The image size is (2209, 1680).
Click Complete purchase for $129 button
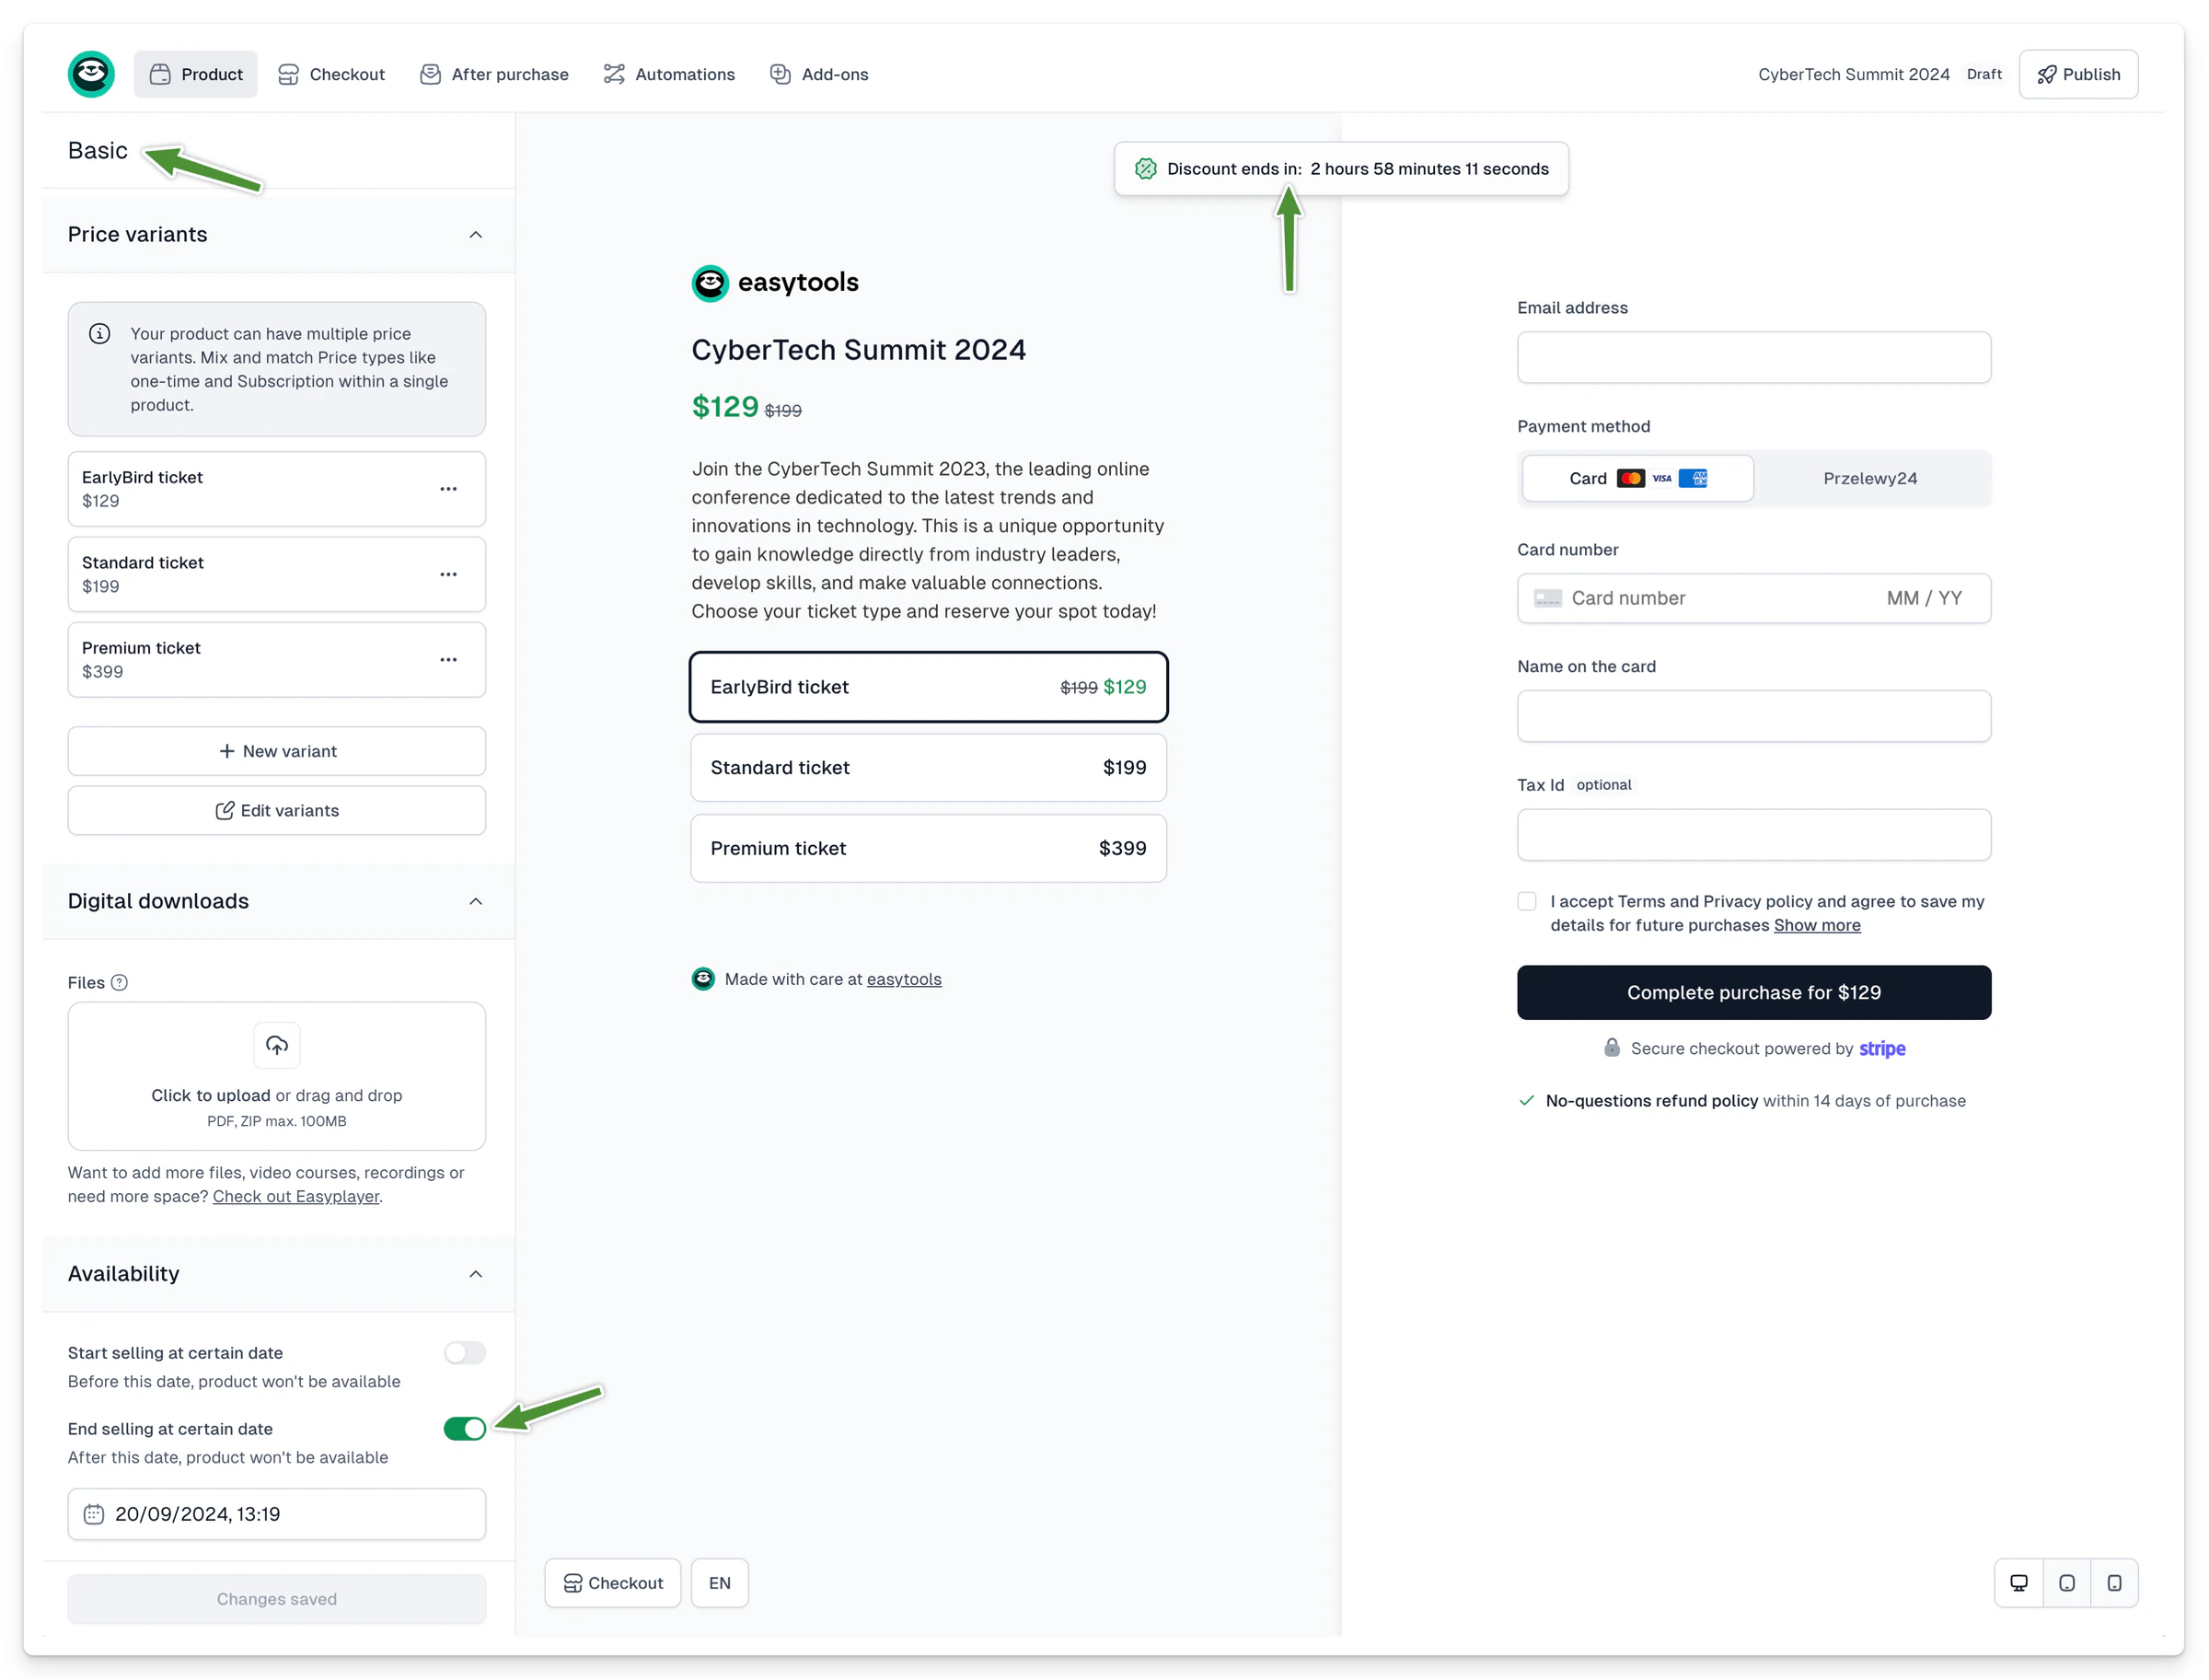(1753, 992)
